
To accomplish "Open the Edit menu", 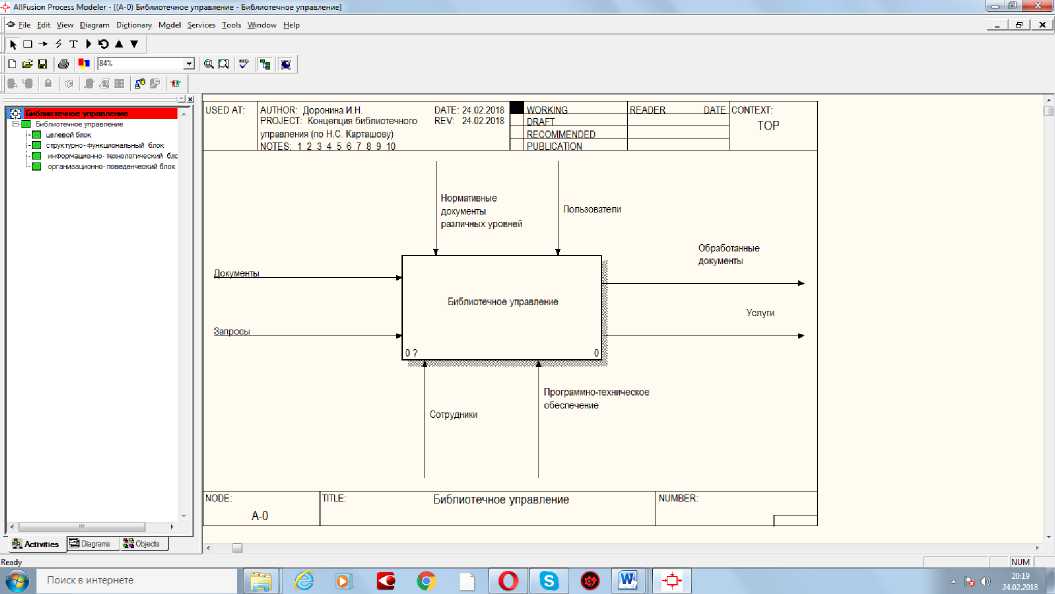I will click(44, 26).
